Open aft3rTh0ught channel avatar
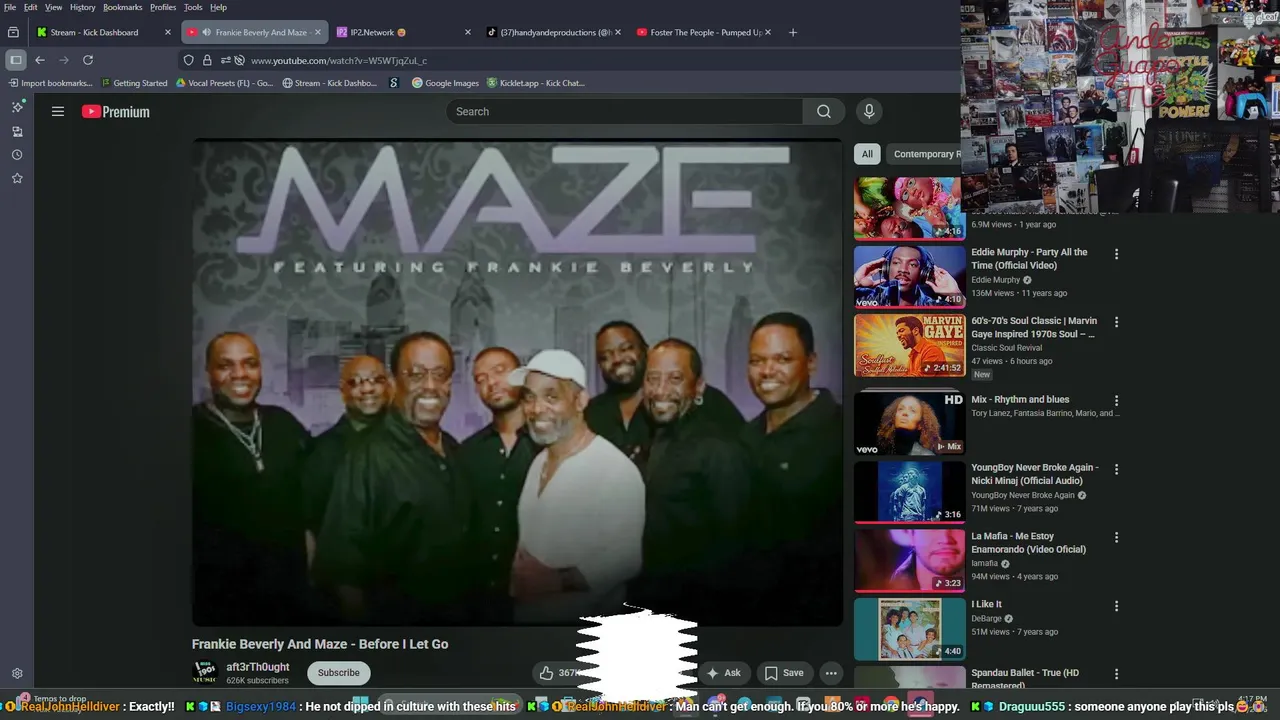 (205, 673)
